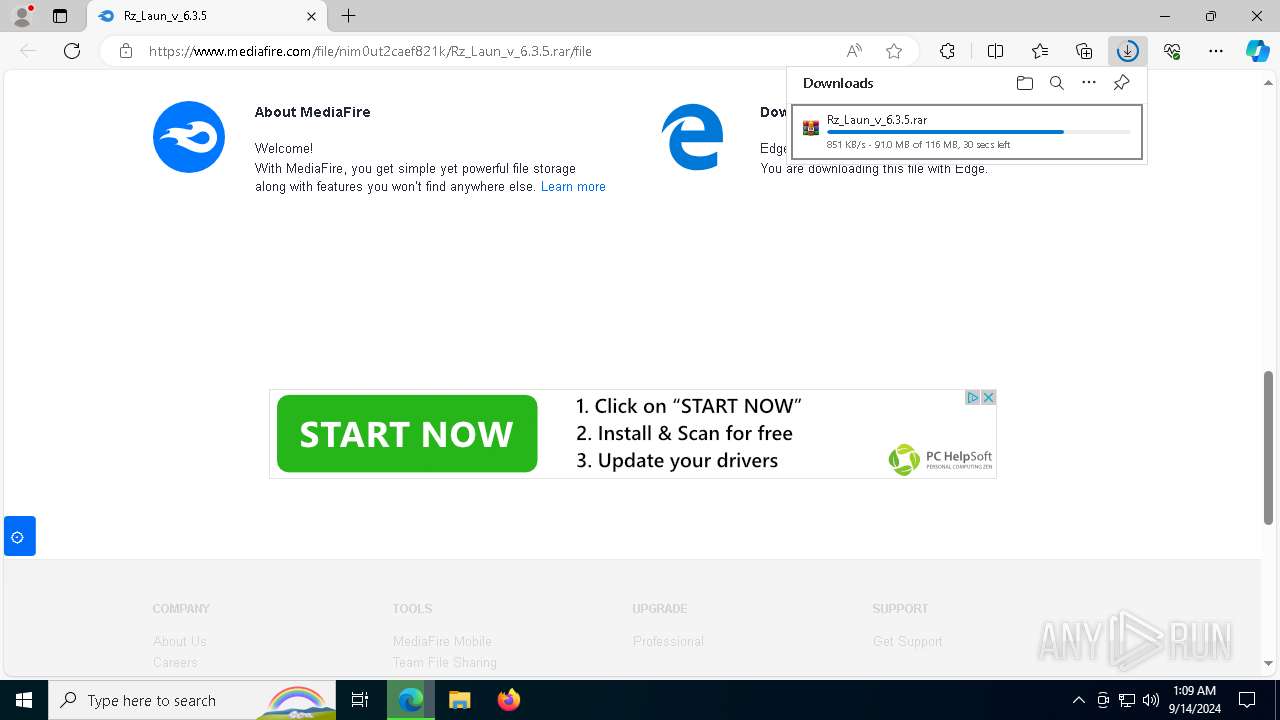Click the PC HelpSoft logo
The height and width of the screenshot is (720, 1280).
tap(940, 459)
